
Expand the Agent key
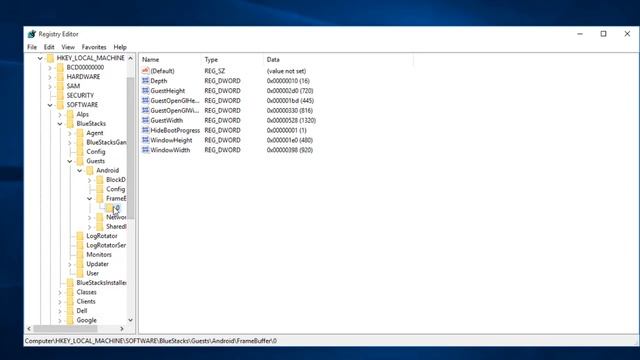point(69,133)
